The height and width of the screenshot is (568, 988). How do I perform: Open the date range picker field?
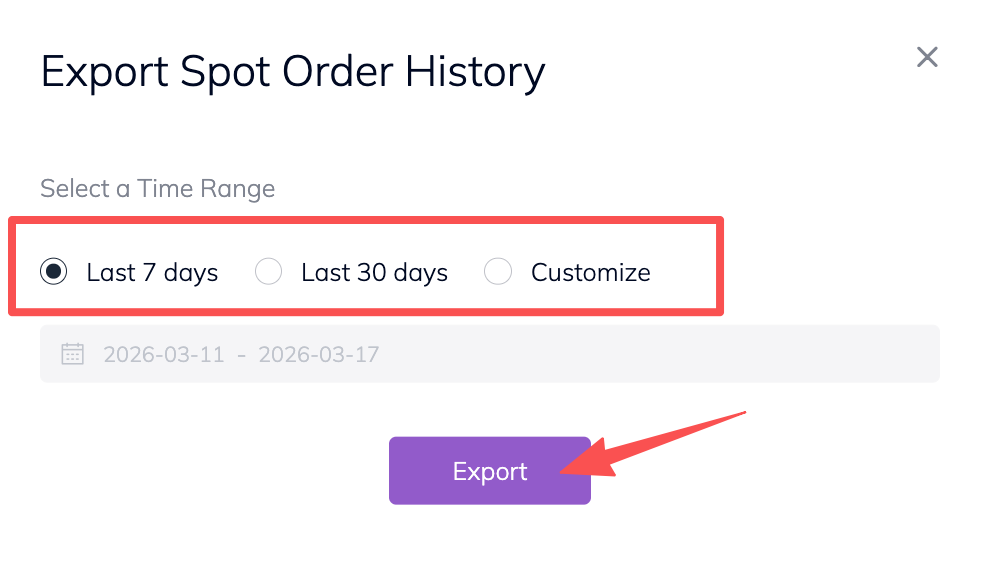[489, 354]
